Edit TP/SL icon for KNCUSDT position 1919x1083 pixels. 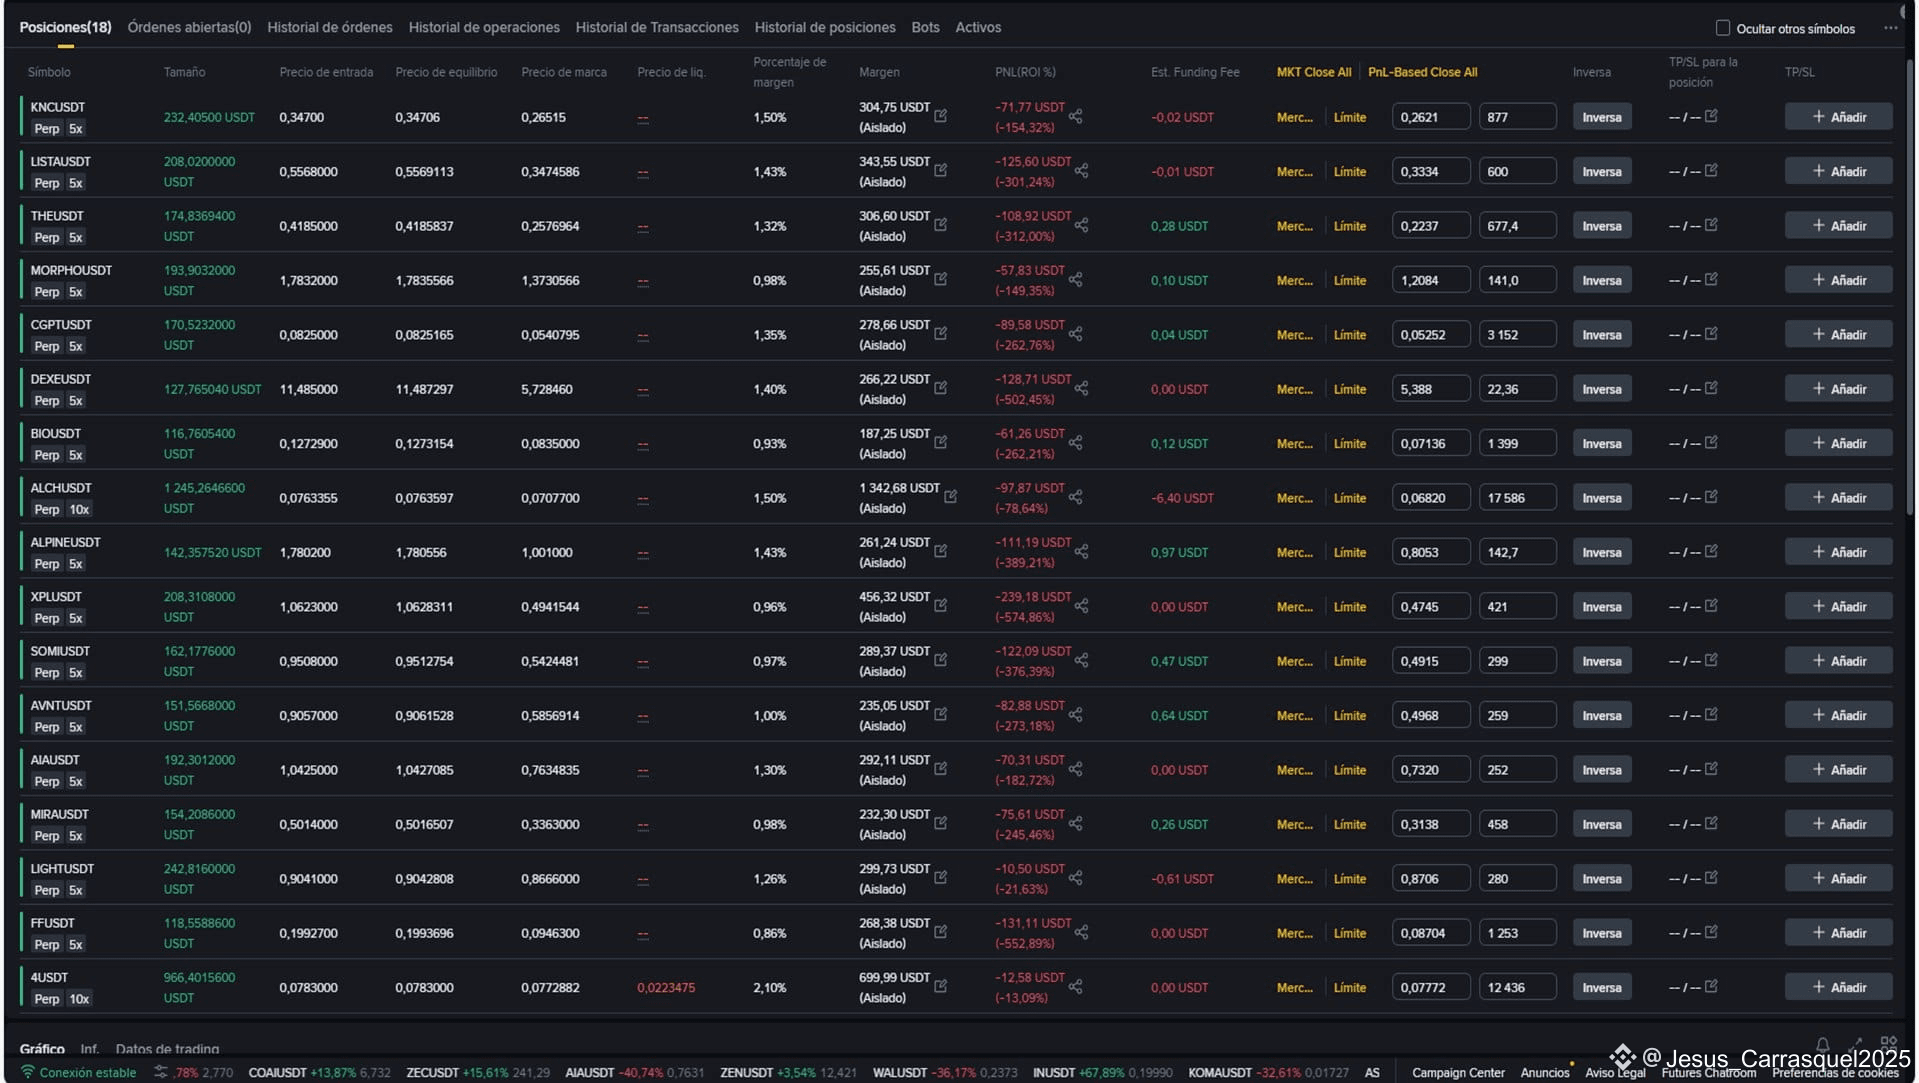pos(1711,116)
